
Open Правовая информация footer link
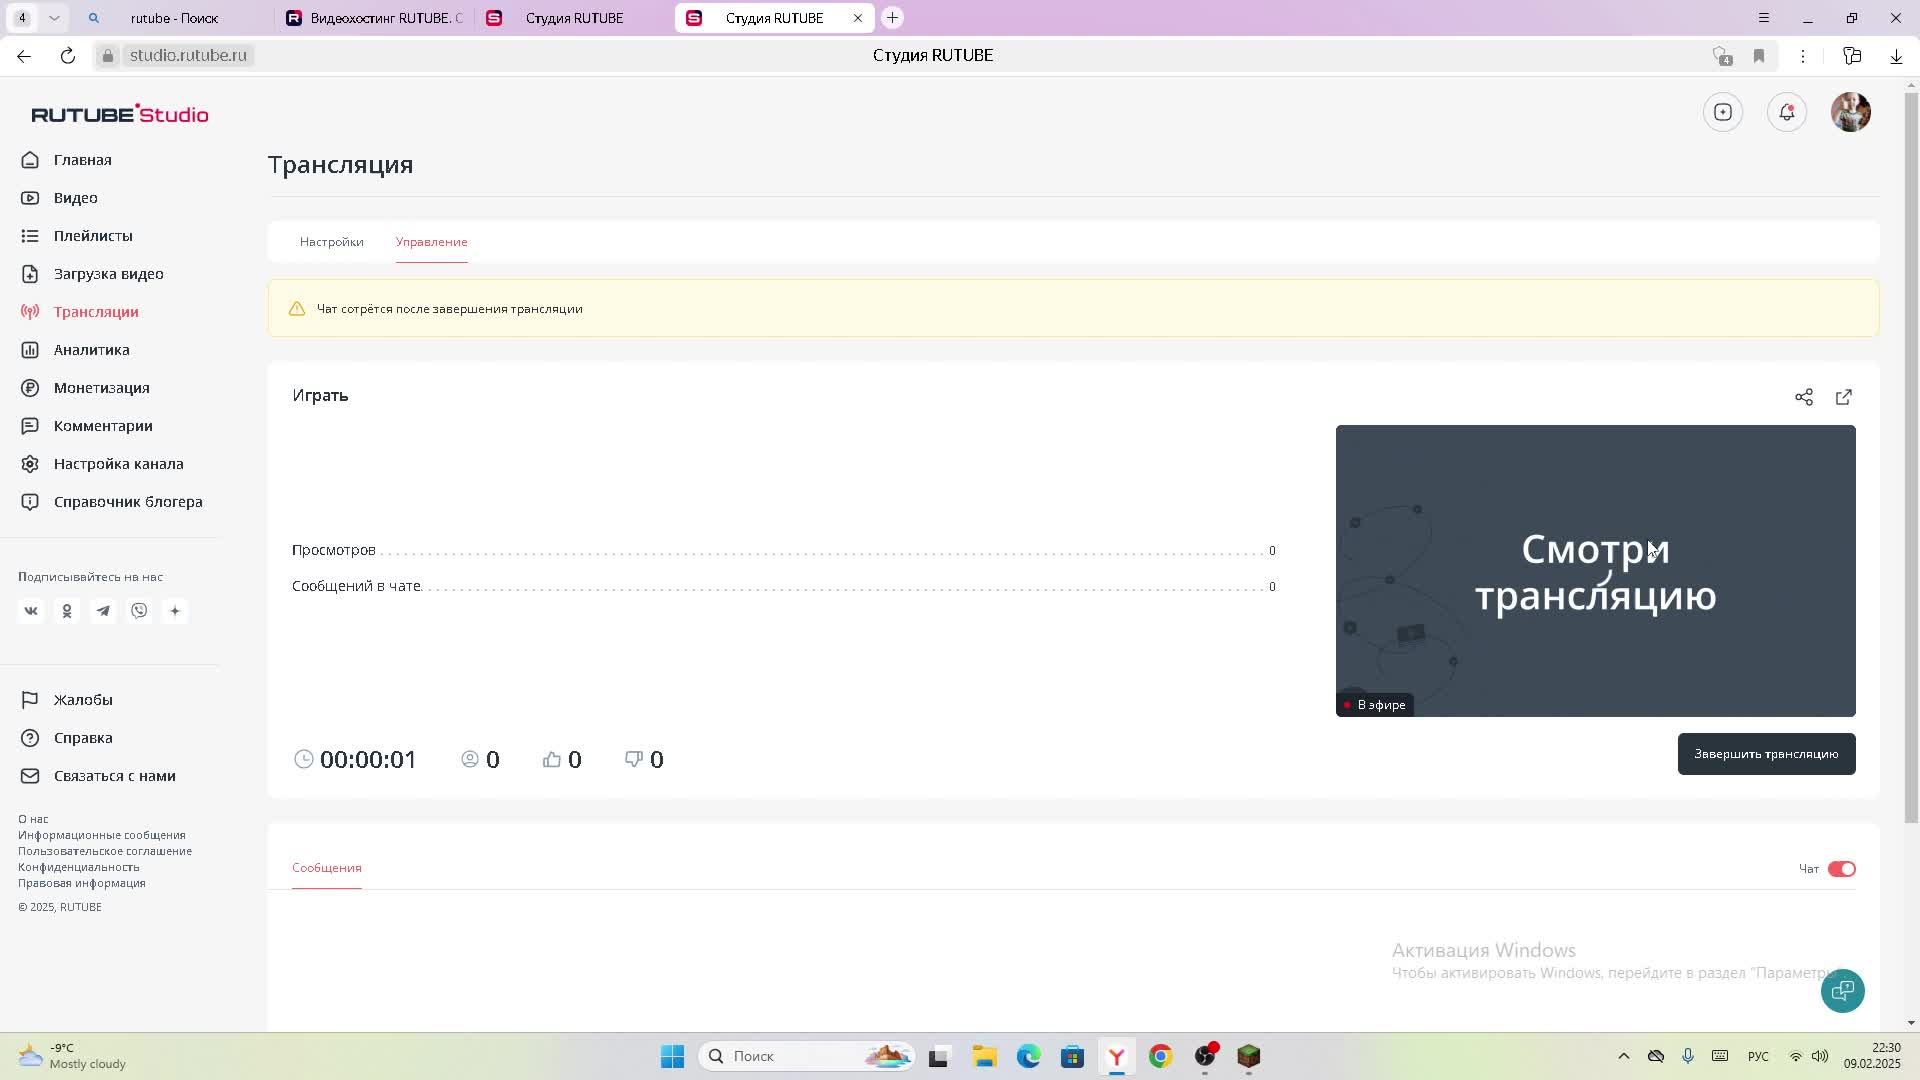pos(81,883)
